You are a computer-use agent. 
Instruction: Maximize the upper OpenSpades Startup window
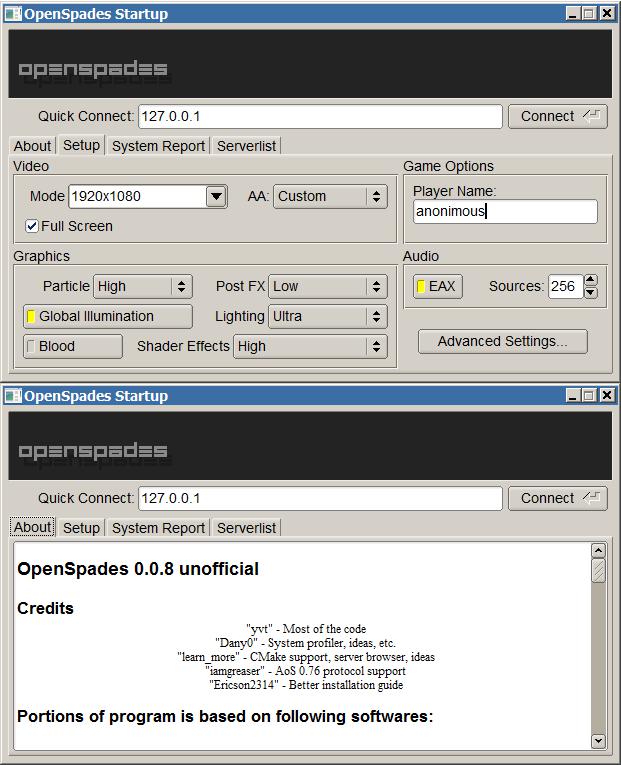tap(589, 14)
